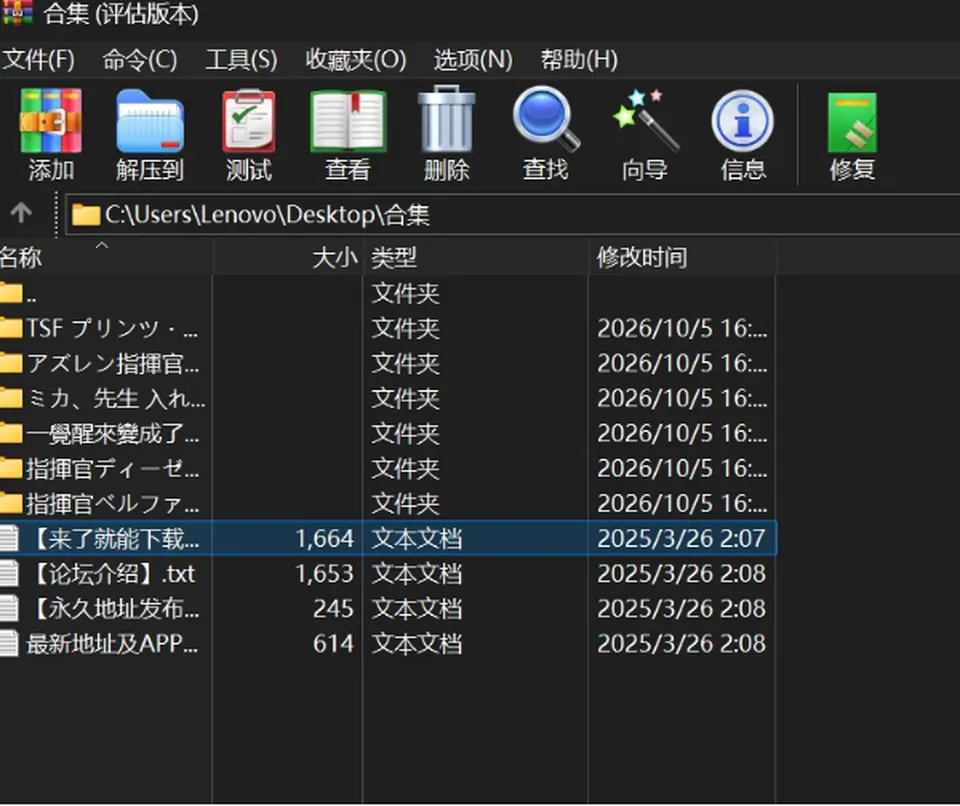Select the 【论坛介绍】.txt file icon
Screen dimensions: 960x806
(9, 573)
